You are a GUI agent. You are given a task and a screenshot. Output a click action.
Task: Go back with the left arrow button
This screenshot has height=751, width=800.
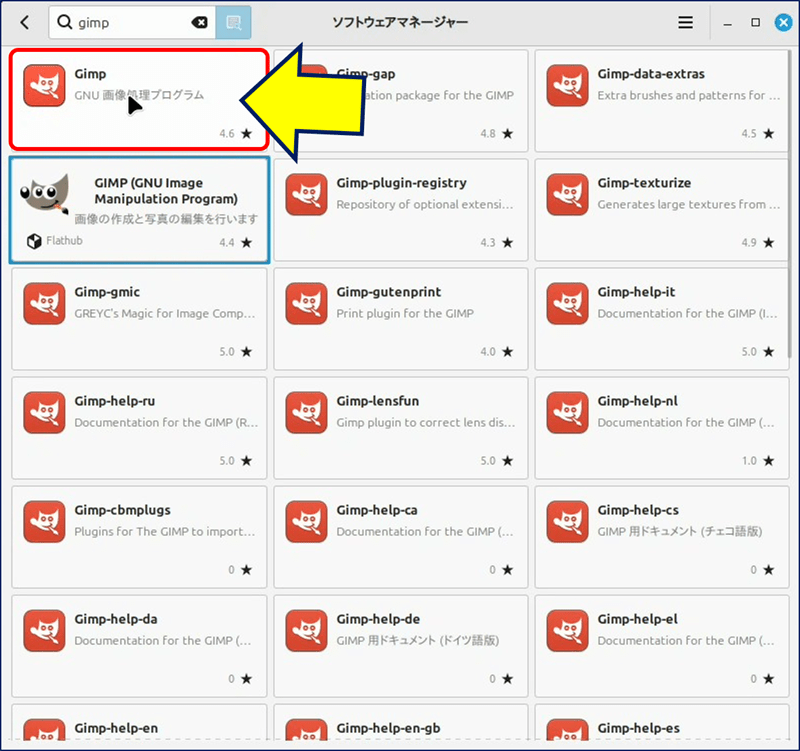(24, 22)
